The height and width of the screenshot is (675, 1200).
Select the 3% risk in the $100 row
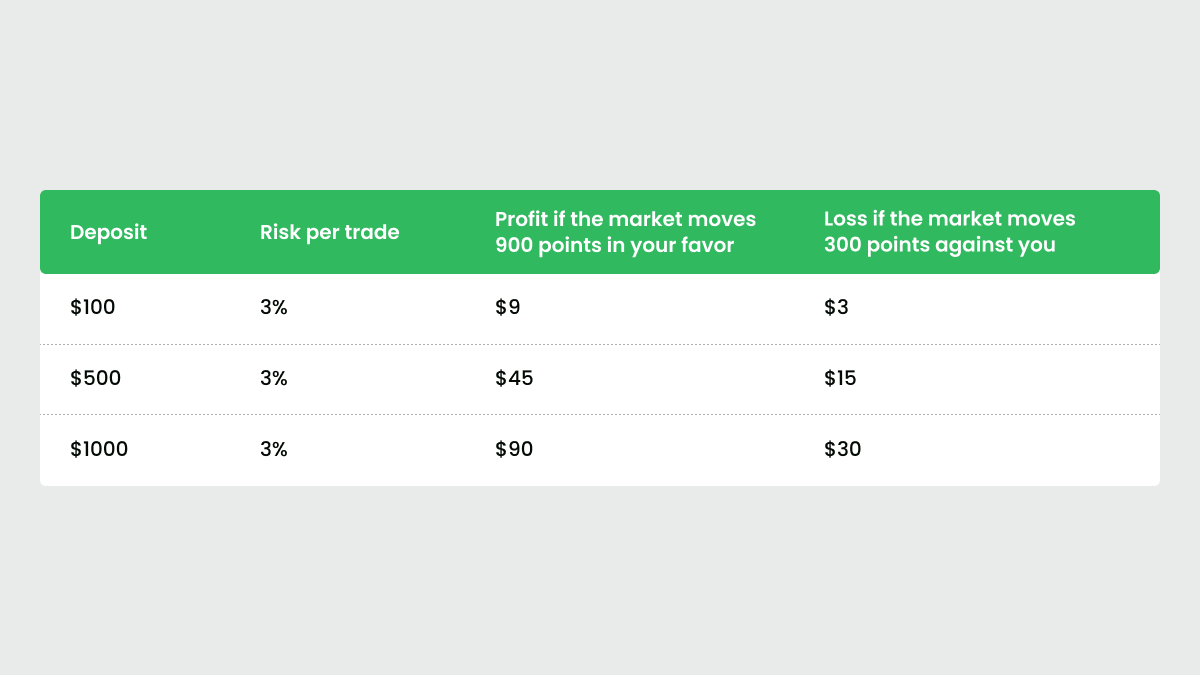[x=273, y=308]
